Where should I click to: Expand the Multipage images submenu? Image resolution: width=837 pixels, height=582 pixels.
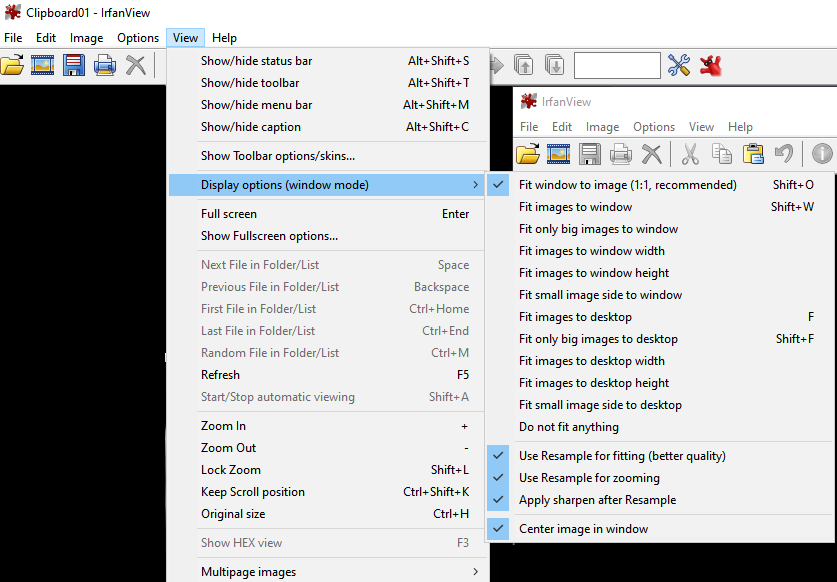(x=327, y=571)
